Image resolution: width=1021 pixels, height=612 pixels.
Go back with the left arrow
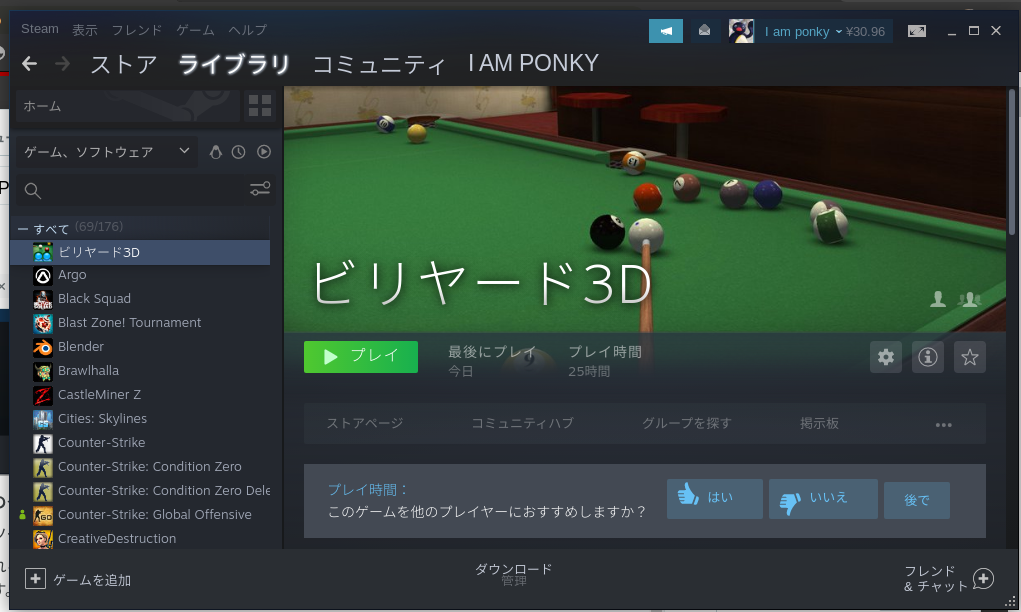click(x=29, y=64)
